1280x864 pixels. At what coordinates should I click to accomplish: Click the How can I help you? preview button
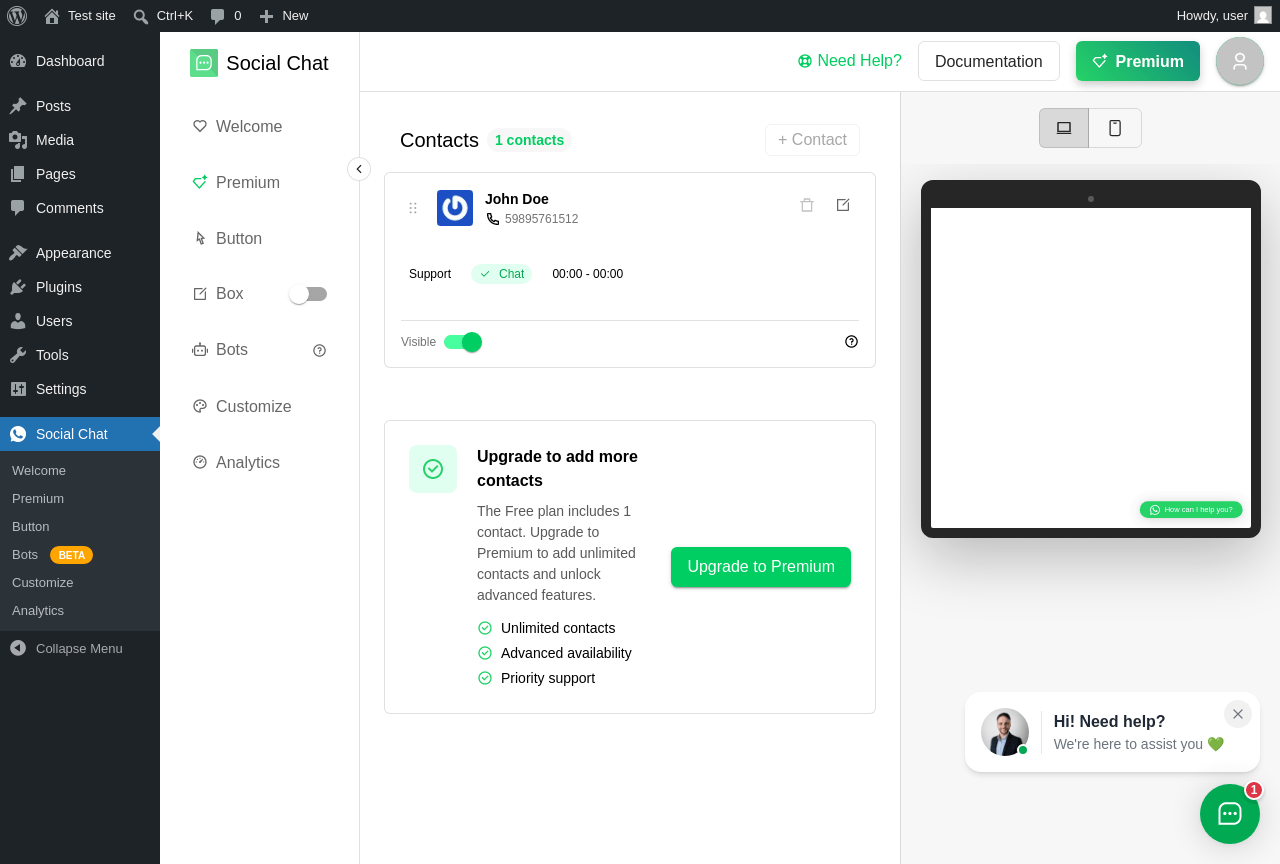[x=1191, y=510]
